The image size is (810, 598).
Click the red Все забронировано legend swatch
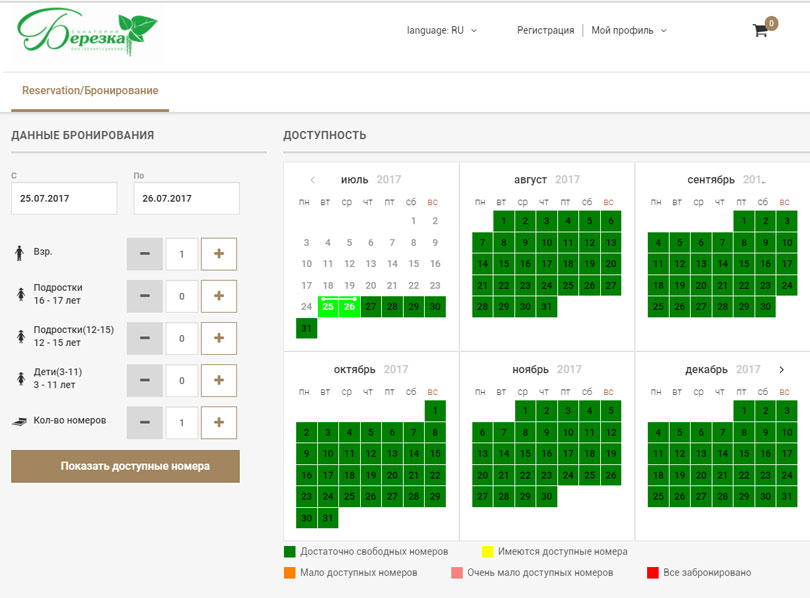pos(653,573)
